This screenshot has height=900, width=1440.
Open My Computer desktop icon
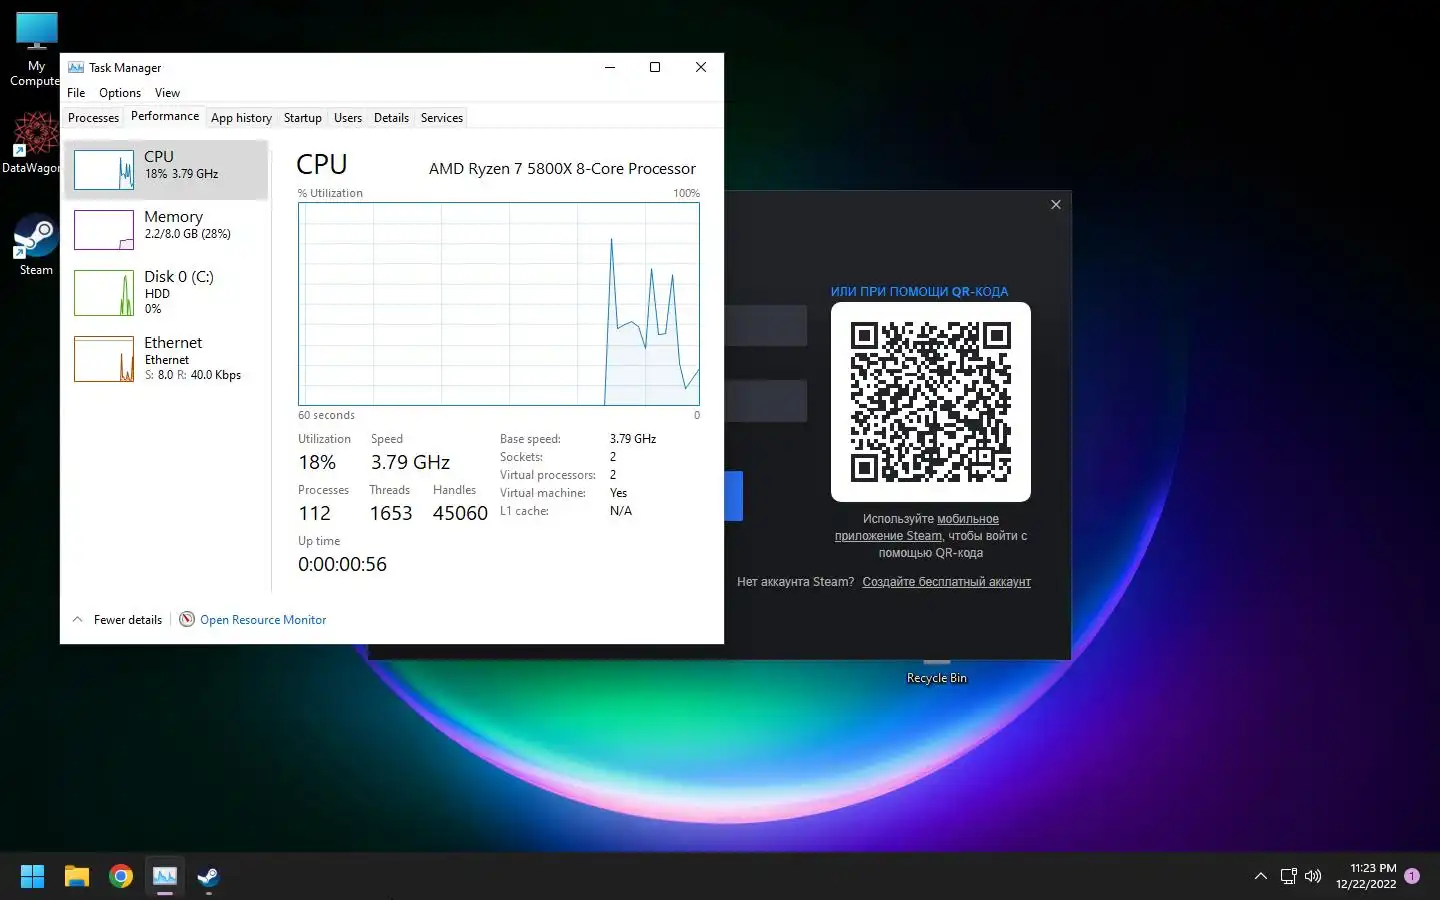click(x=36, y=49)
